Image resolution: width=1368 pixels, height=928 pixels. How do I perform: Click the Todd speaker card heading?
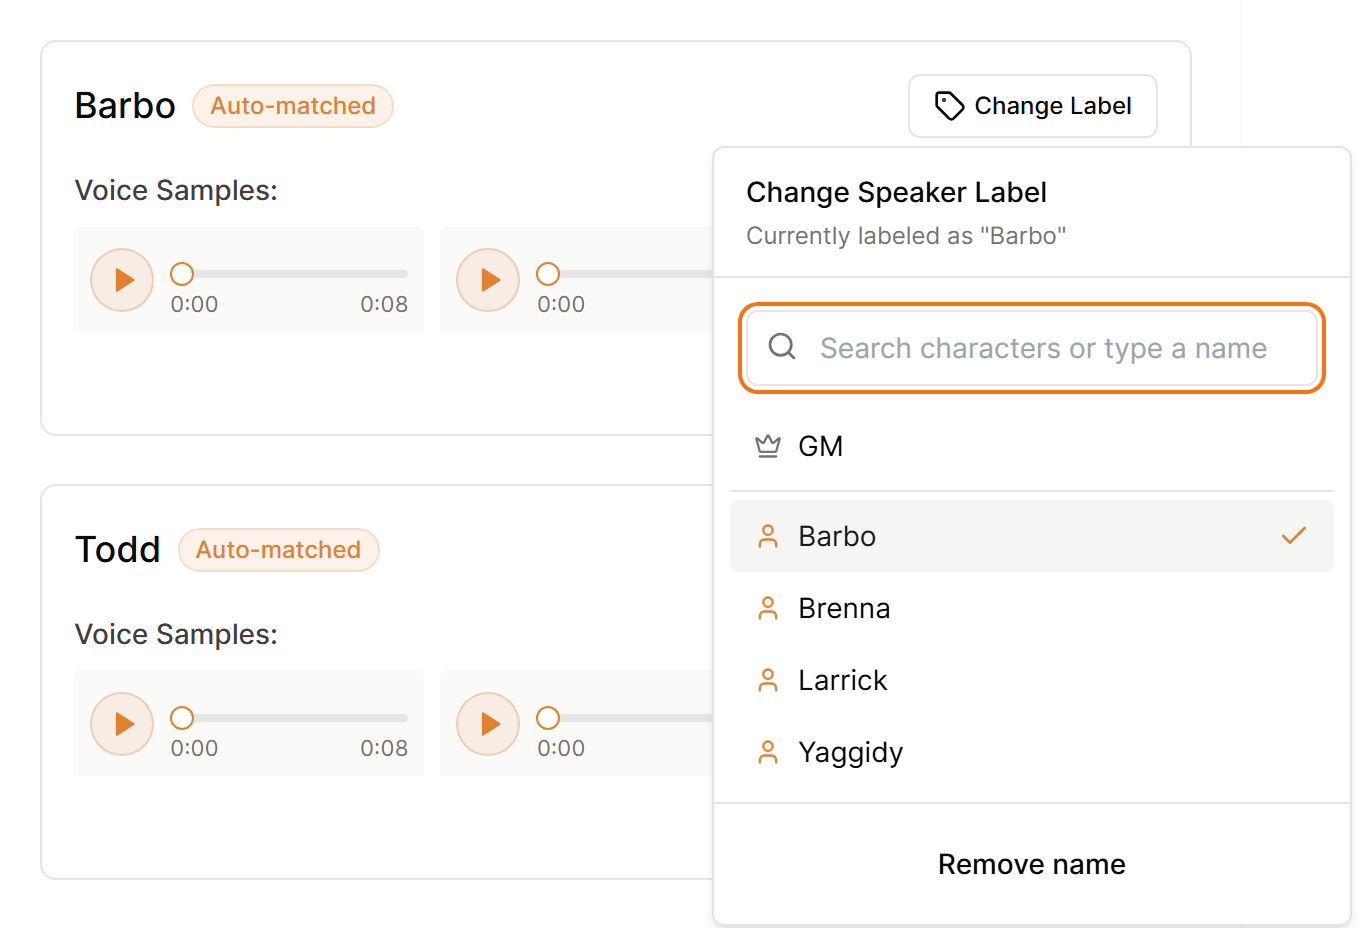coord(118,550)
